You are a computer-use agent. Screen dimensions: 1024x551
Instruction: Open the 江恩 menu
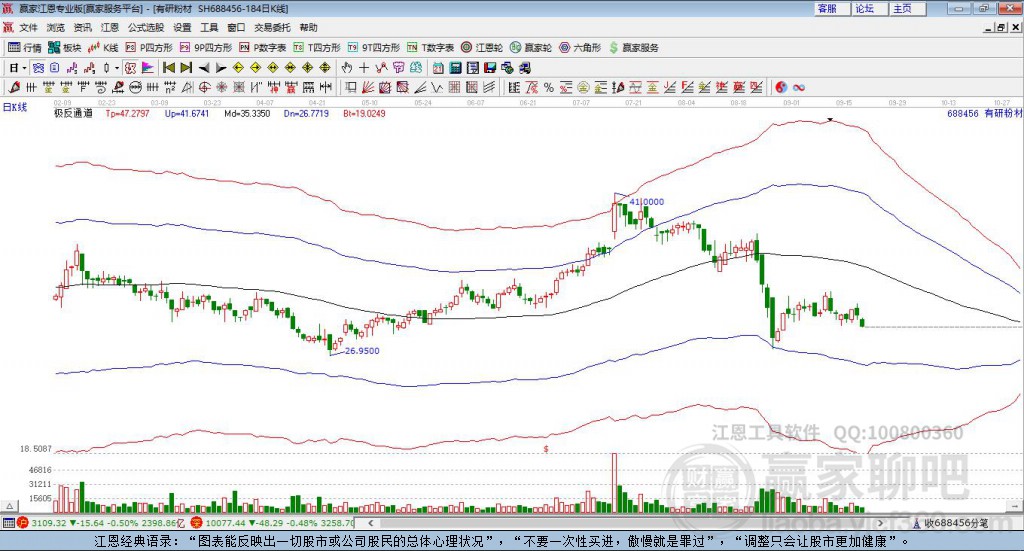[110, 27]
